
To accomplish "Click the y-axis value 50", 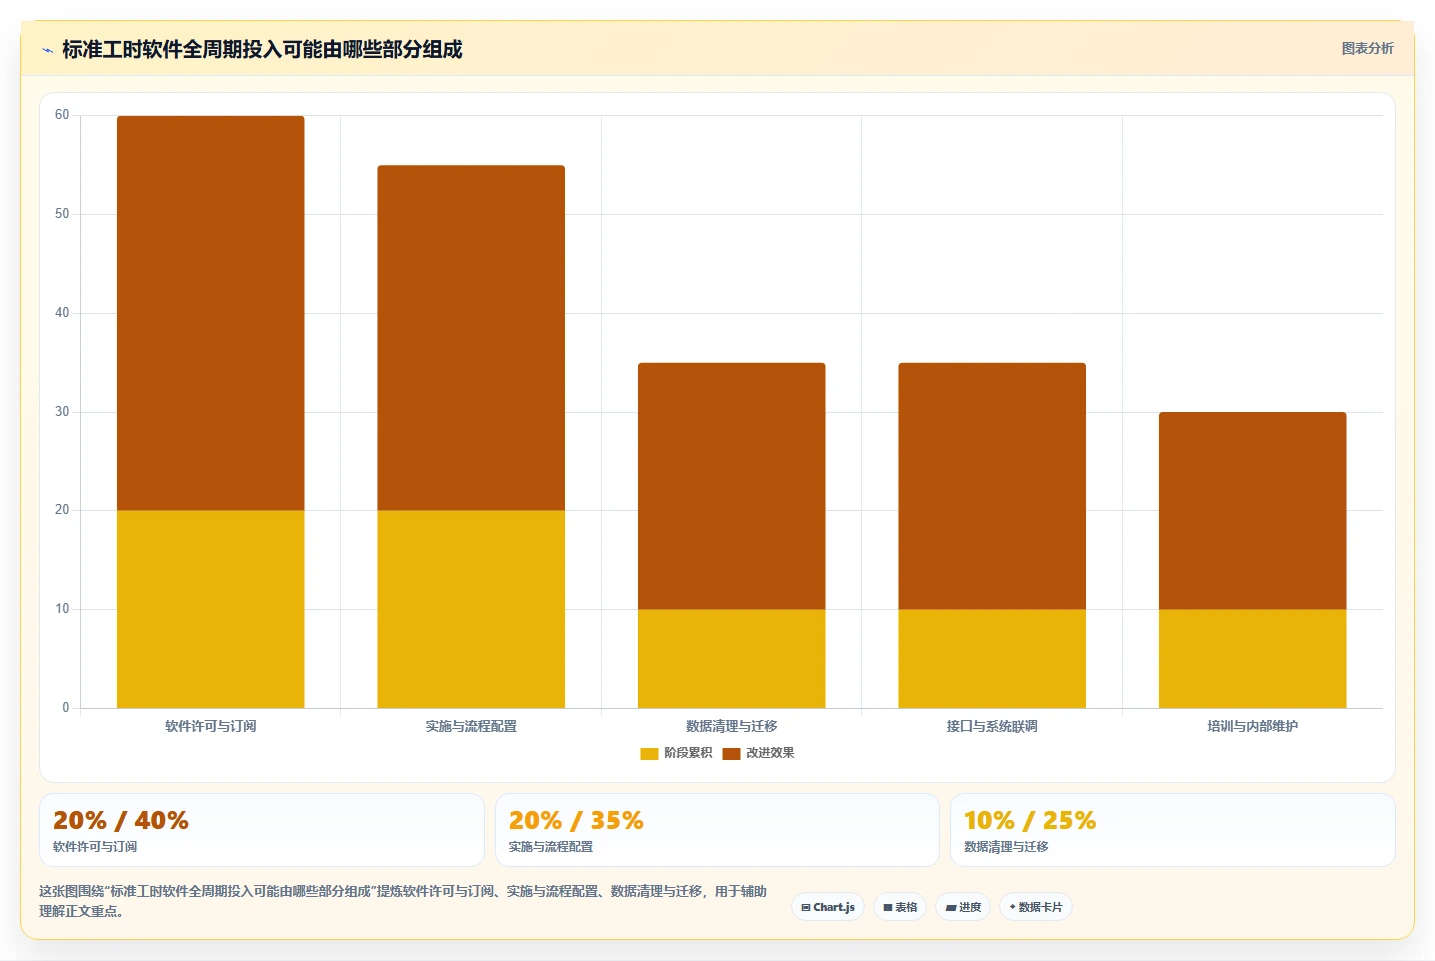I will tap(62, 214).
